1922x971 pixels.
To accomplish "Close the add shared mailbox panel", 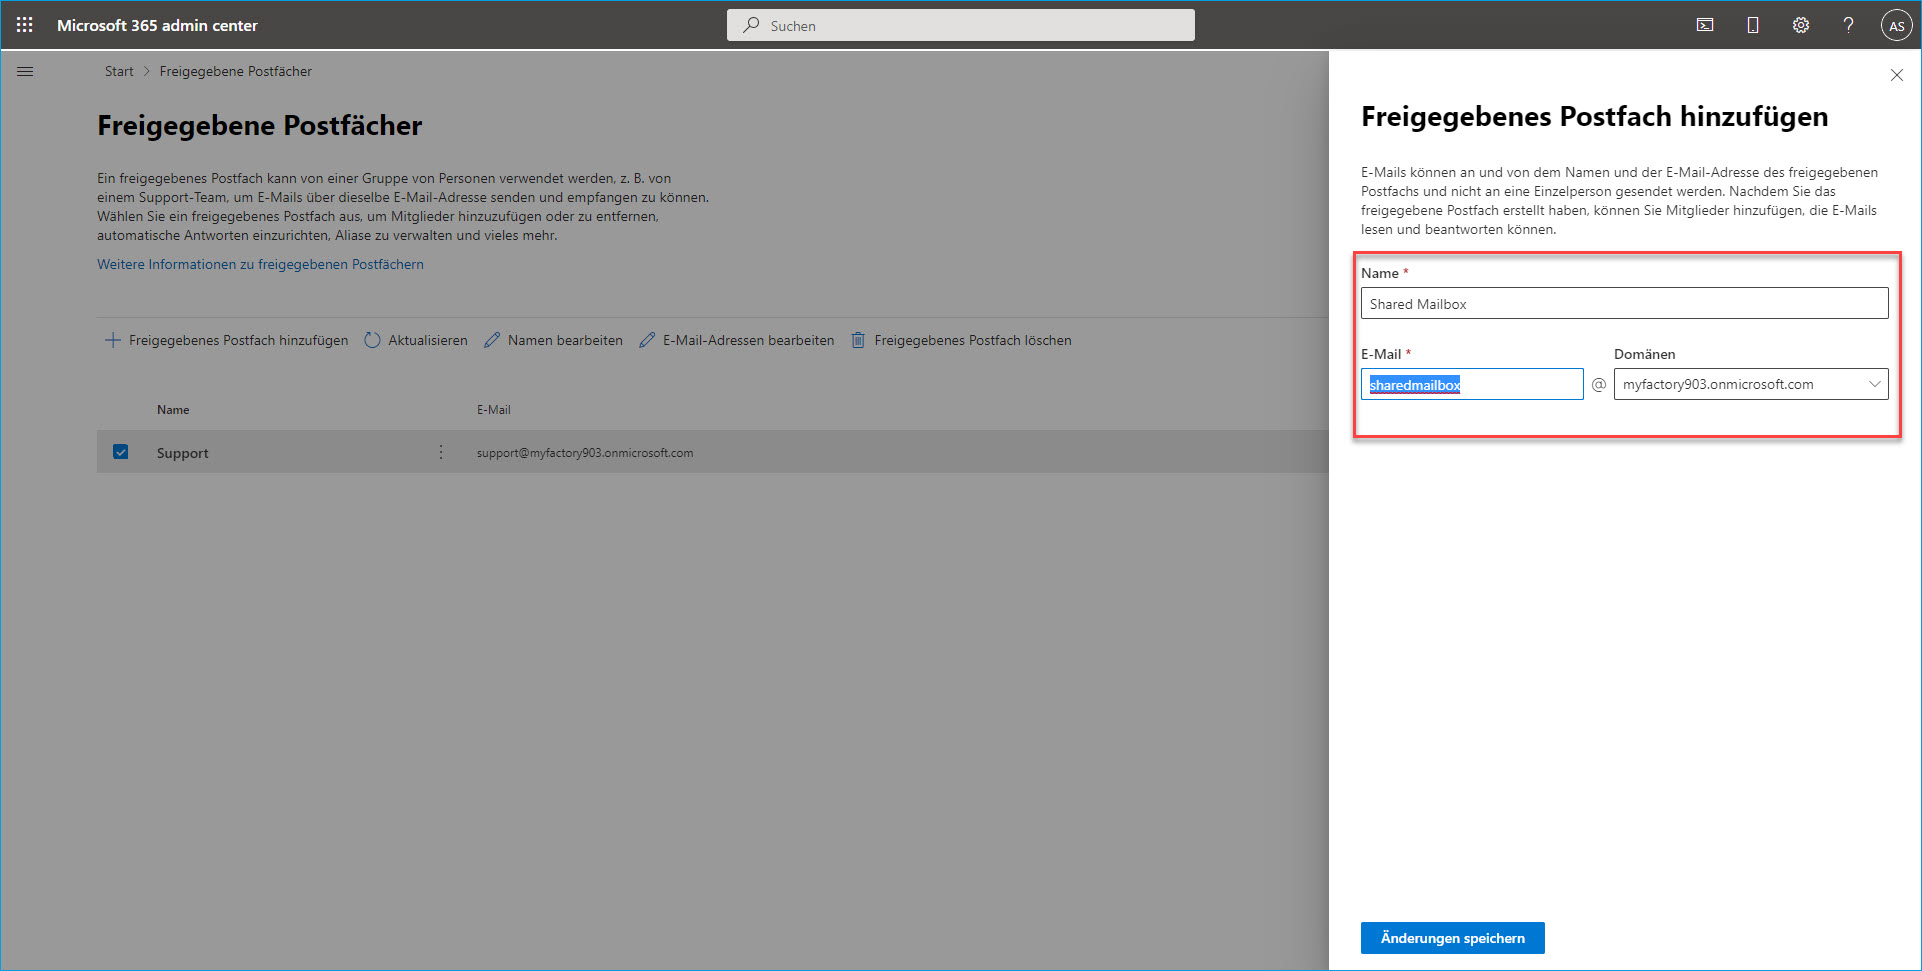I will click(x=1896, y=75).
